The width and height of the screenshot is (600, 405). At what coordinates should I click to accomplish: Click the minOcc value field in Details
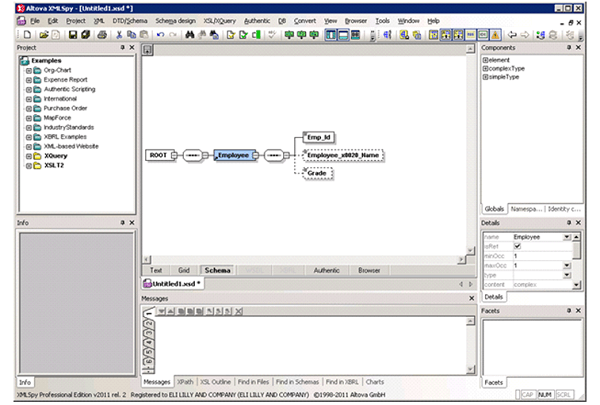(x=541, y=256)
